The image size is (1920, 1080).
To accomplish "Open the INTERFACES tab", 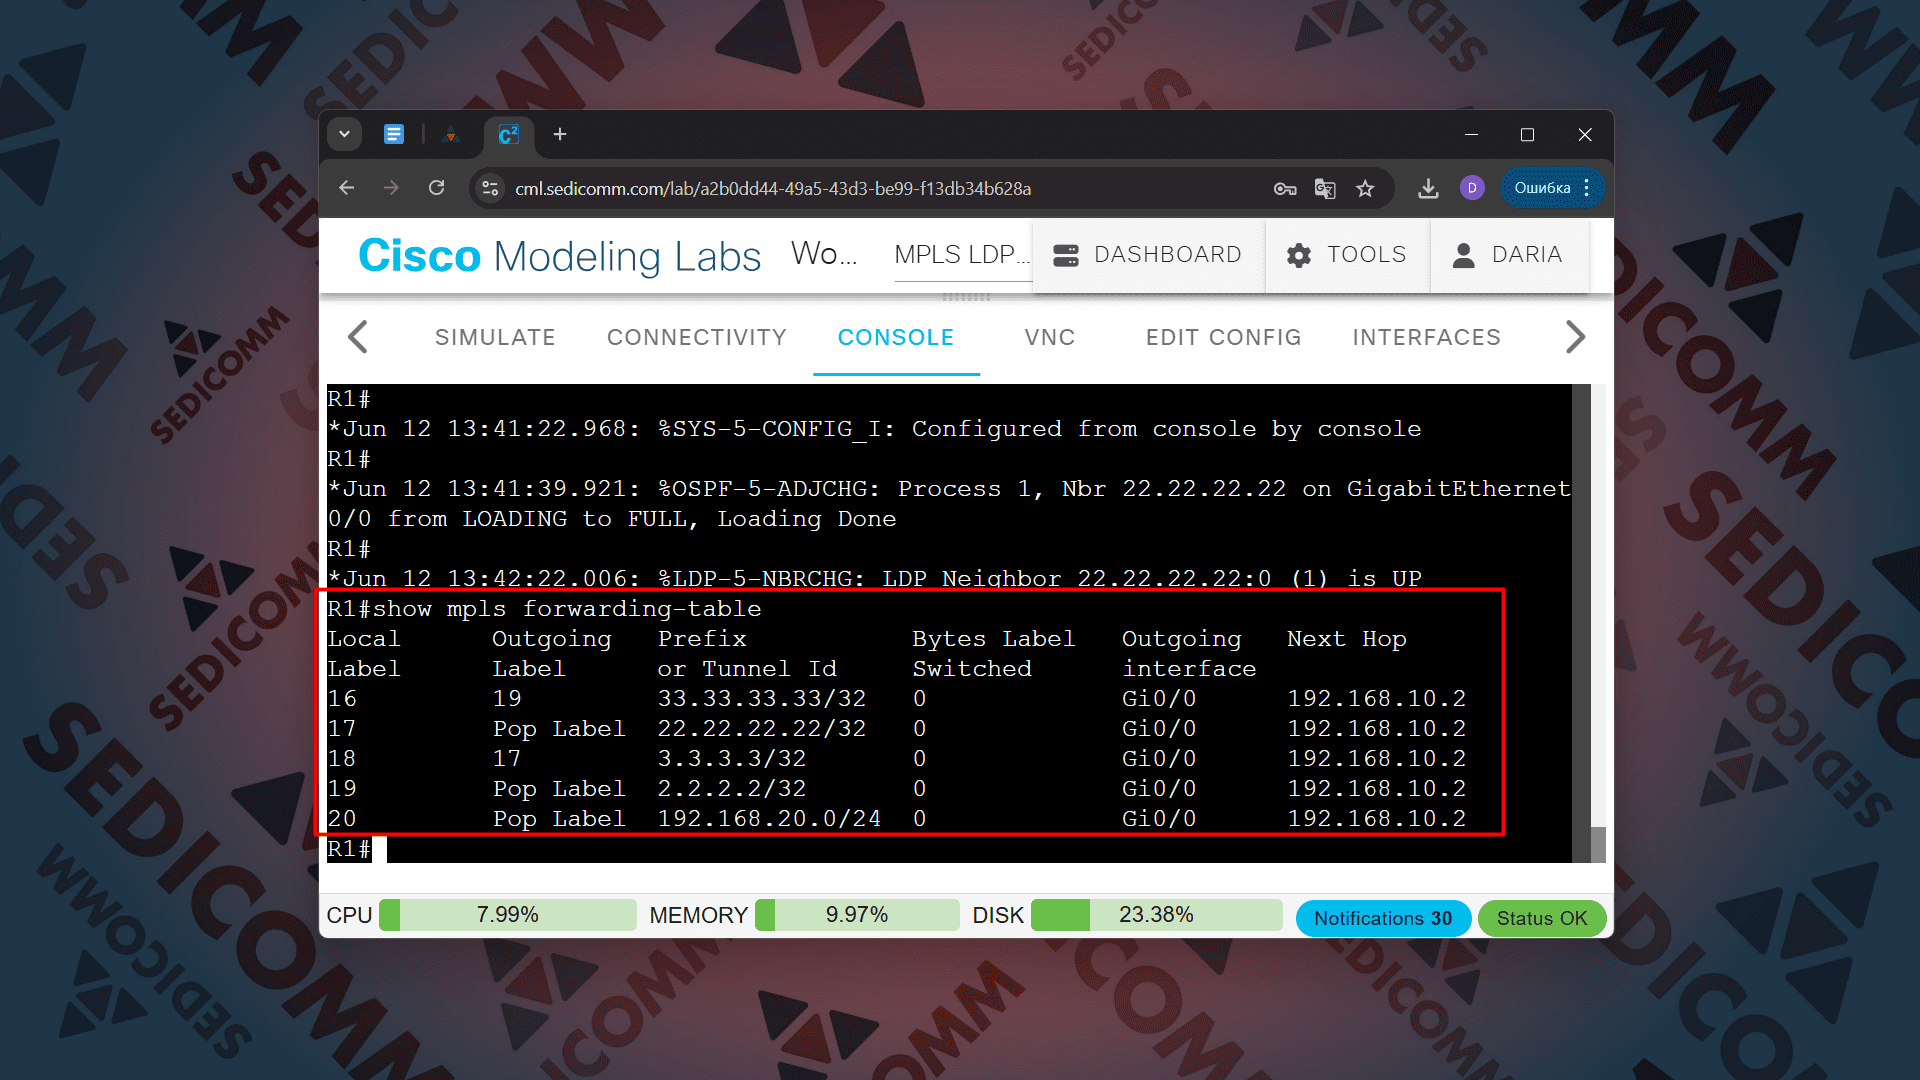I will [x=1427, y=338].
